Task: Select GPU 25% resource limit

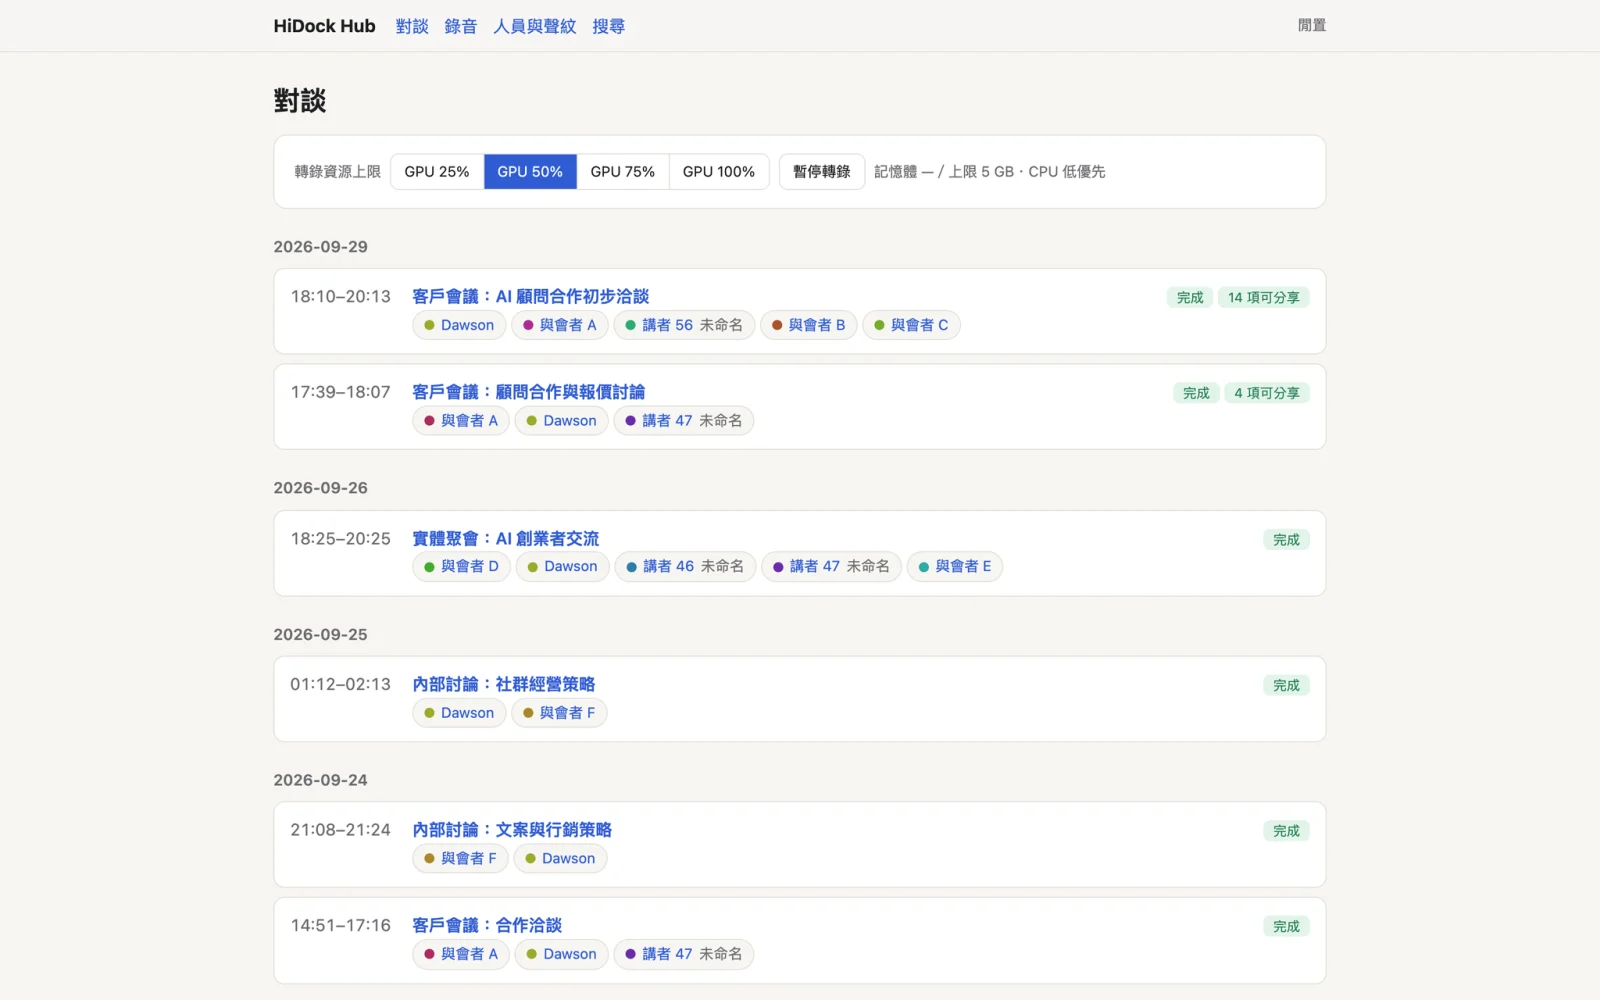Action: (437, 172)
